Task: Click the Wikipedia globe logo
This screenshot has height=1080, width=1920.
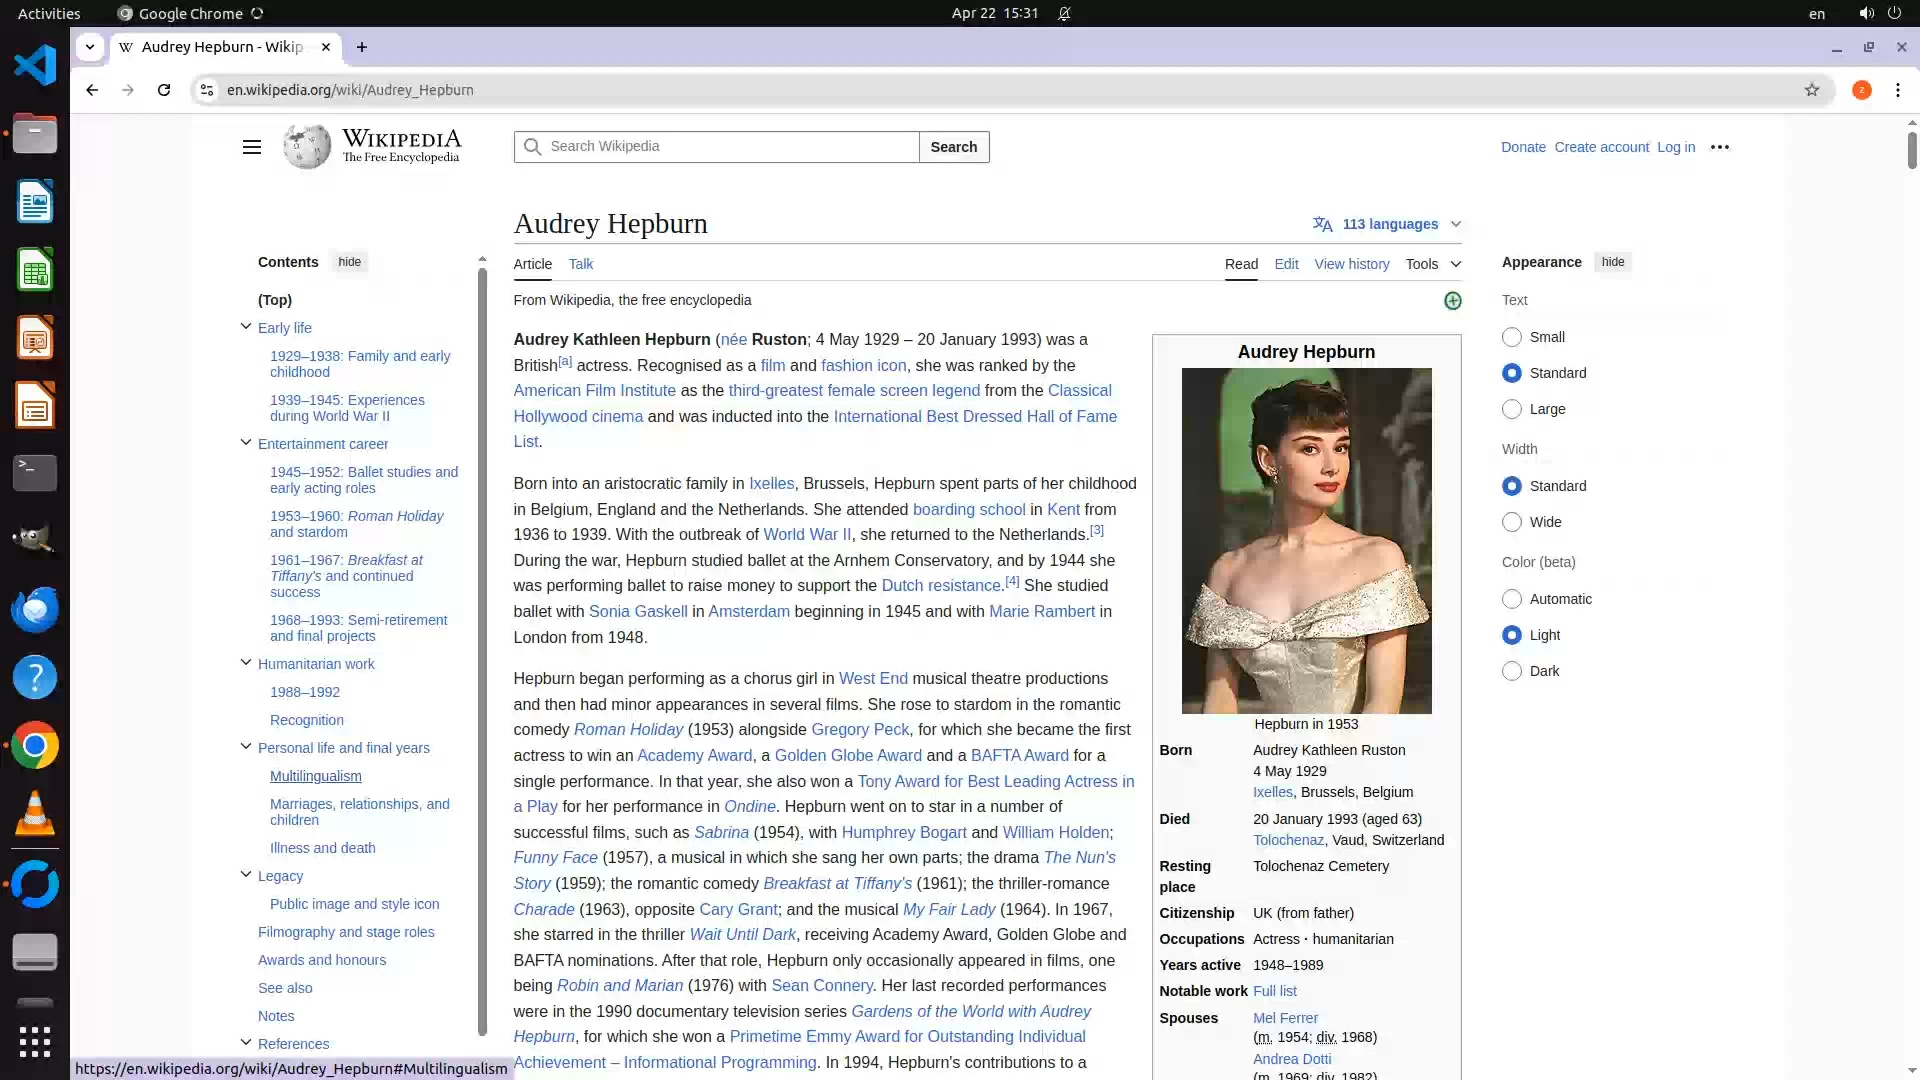Action: click(x=307, y=147)
